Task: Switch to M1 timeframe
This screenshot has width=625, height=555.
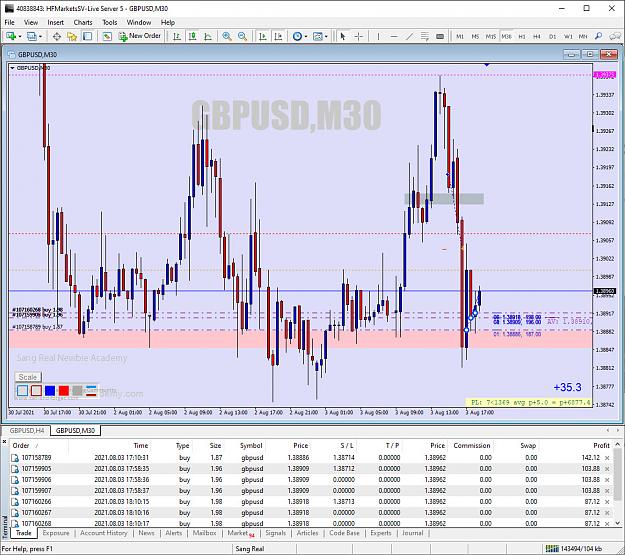Action: pyautogui.click(x=460, y=36)
